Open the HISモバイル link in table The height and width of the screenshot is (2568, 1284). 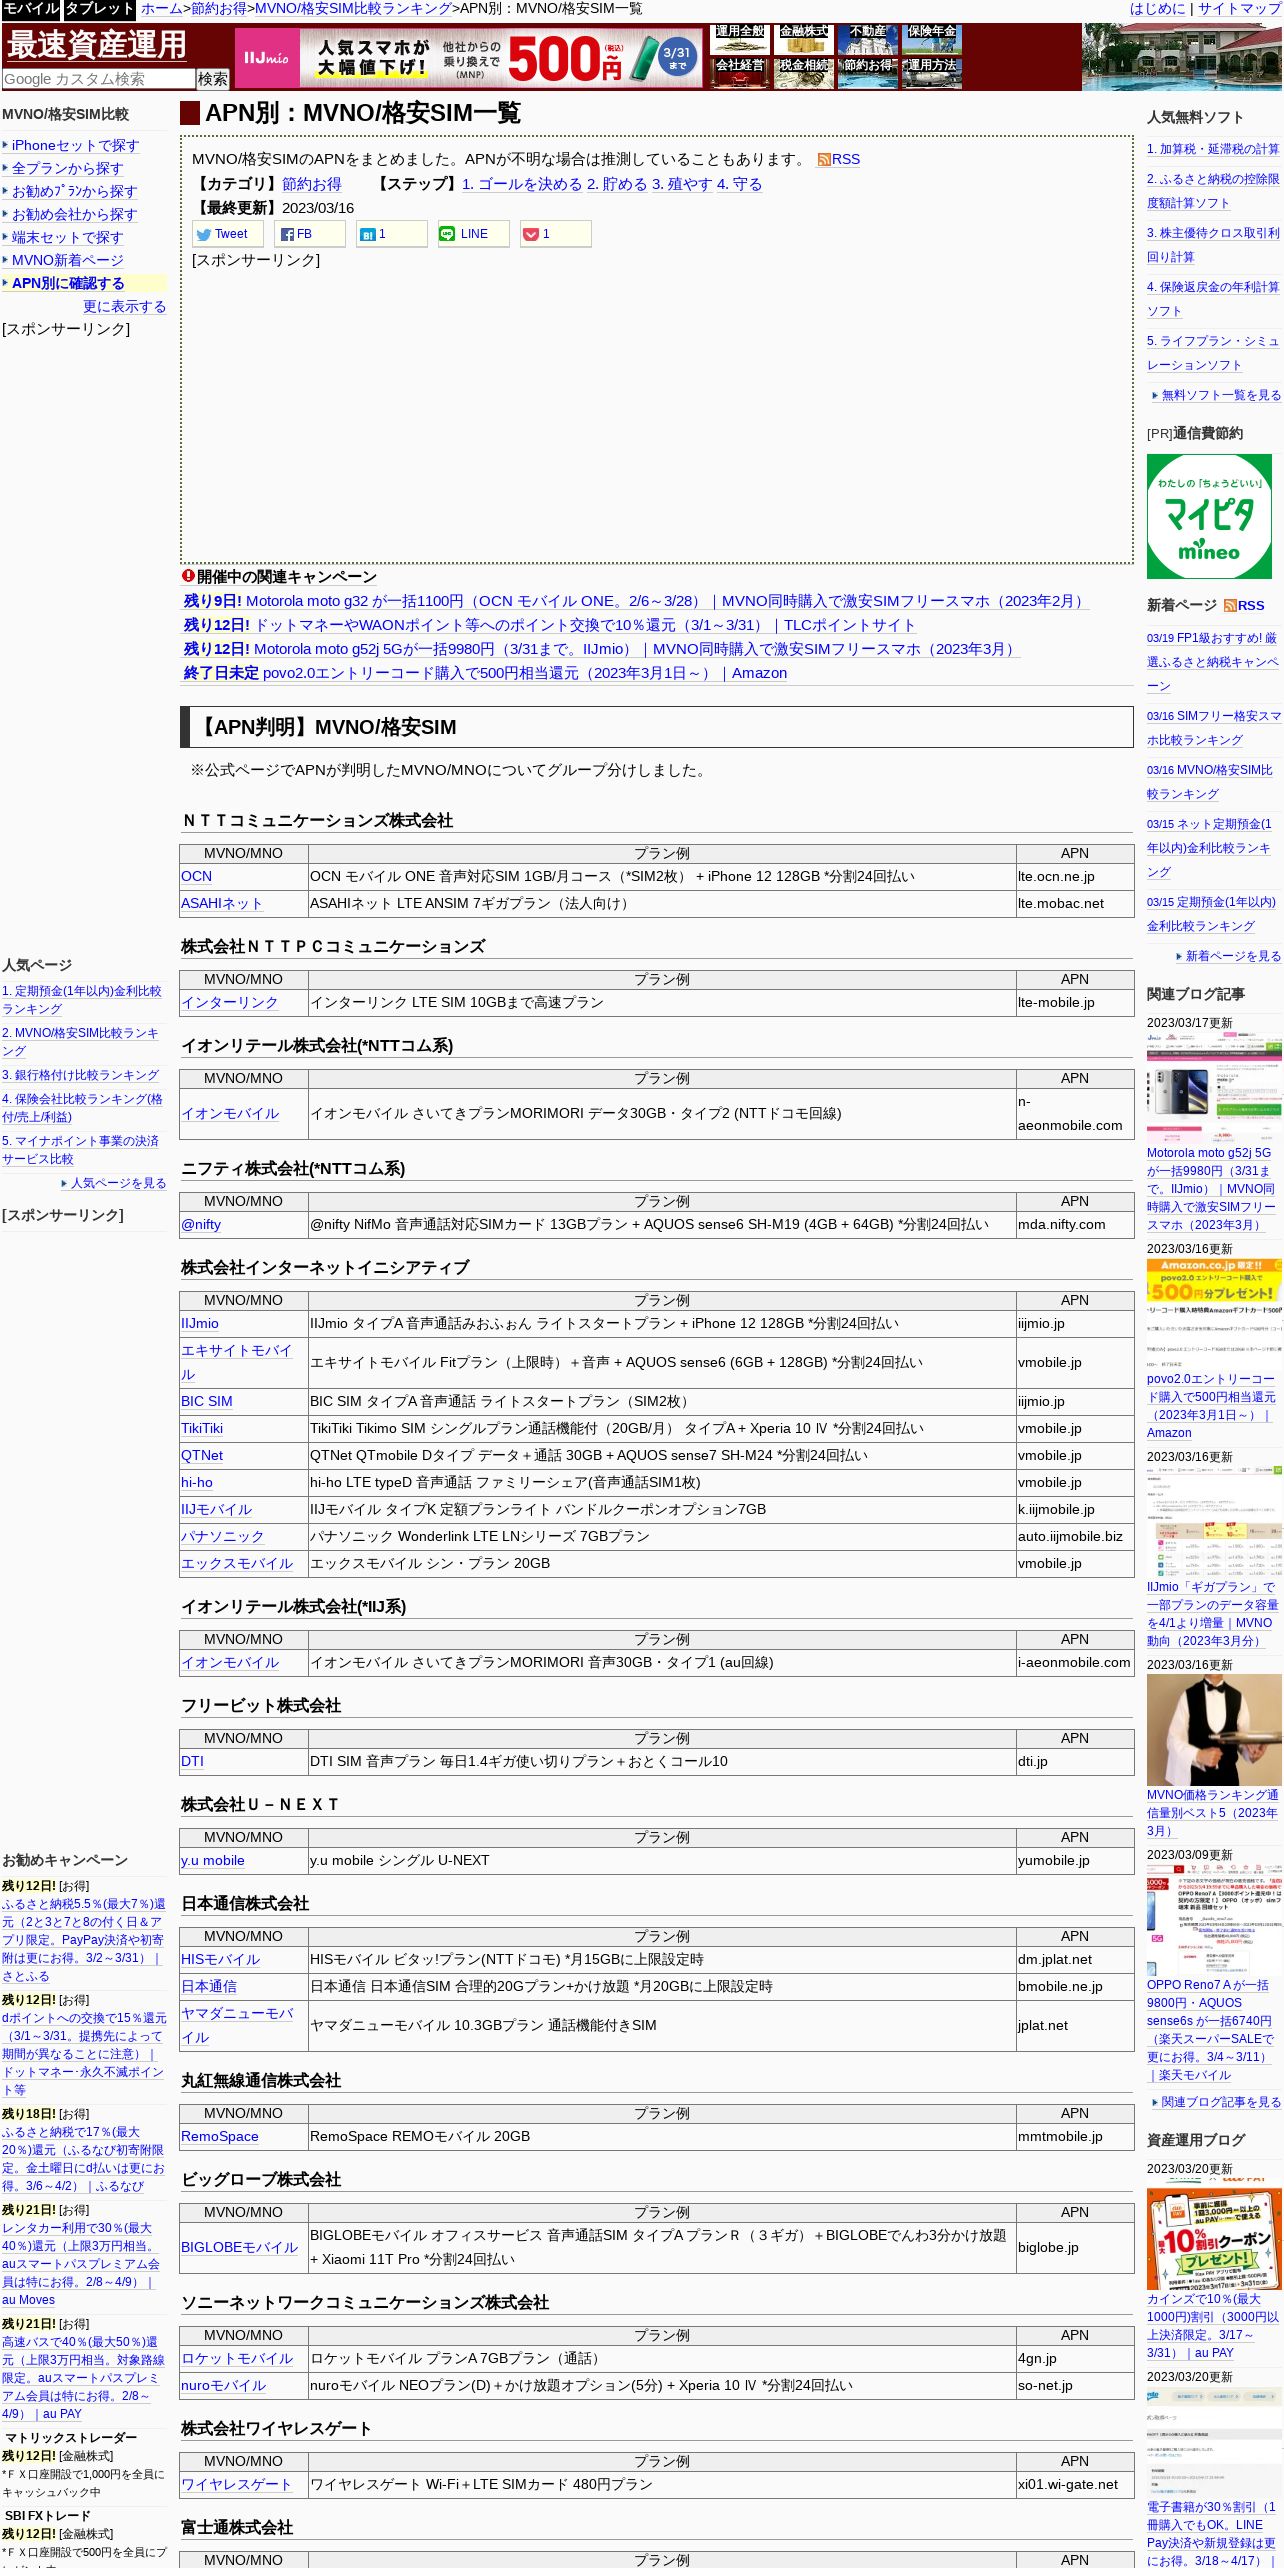coord(220,1959)
